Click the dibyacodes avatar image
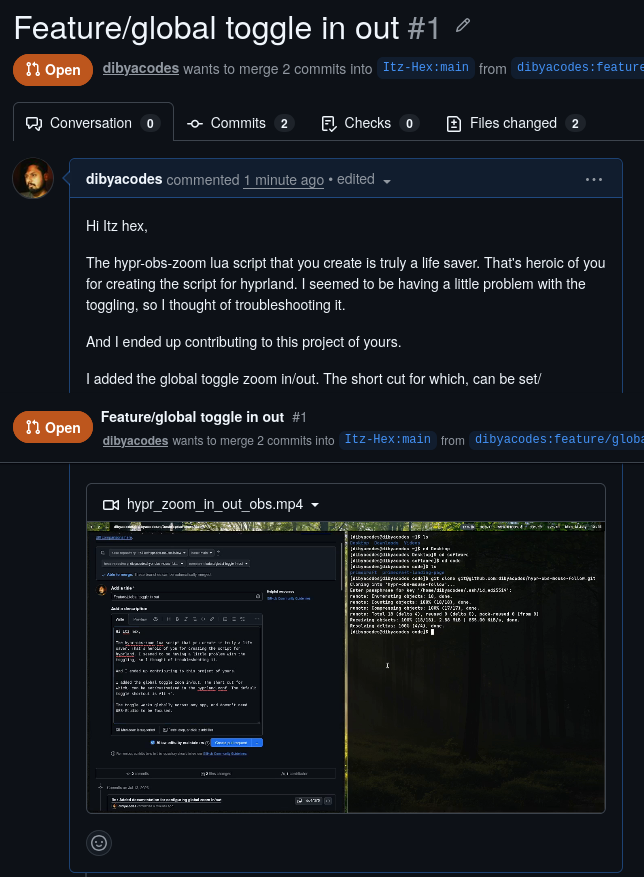The height and width of the screenshot is (877, 644). (x=33, y=178)
